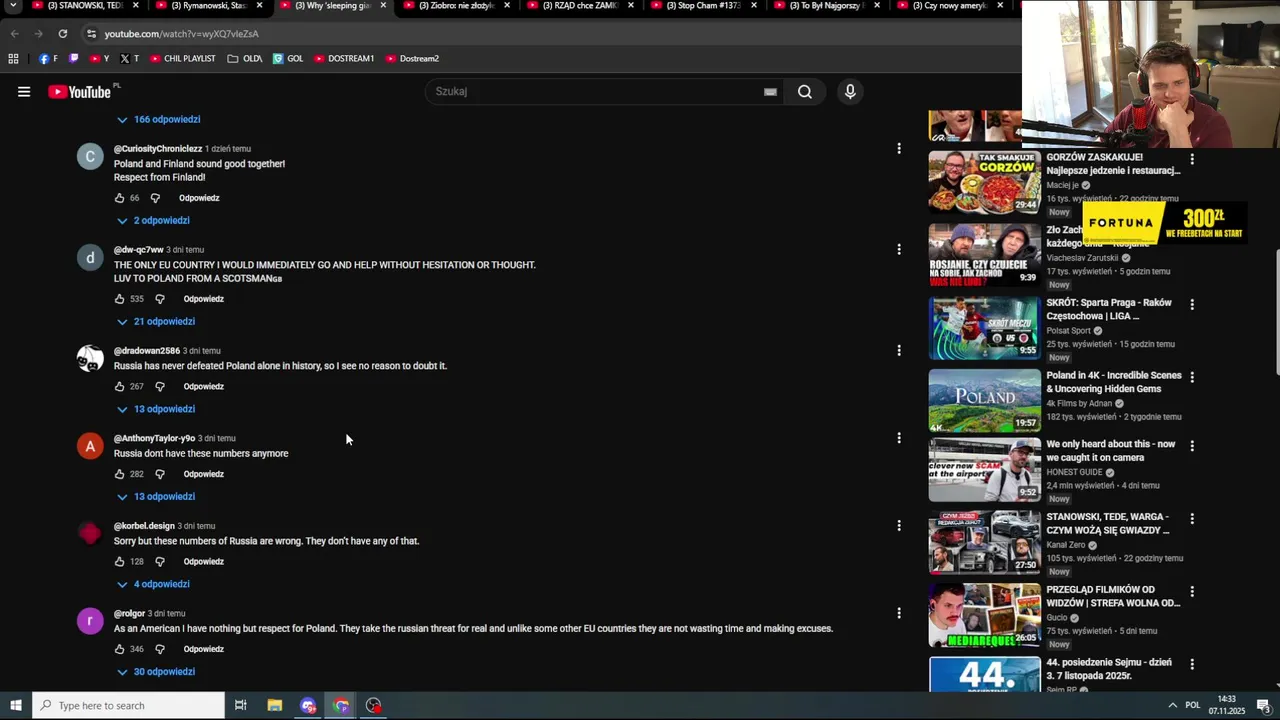
Task: Reply to the @dw-qc7ww comment via Odpowiedz
Action: tap(203, 299)
